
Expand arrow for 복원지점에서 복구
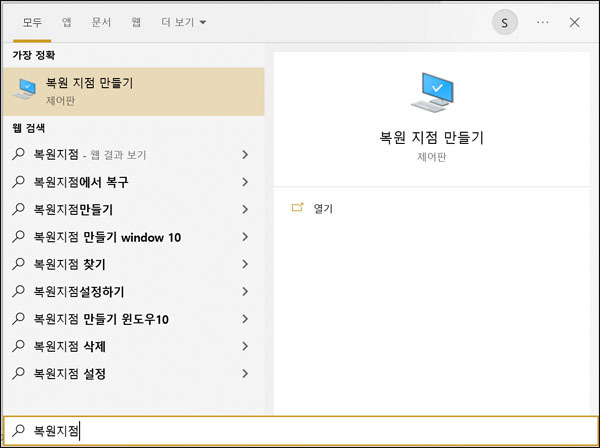(x=245, y=182)
